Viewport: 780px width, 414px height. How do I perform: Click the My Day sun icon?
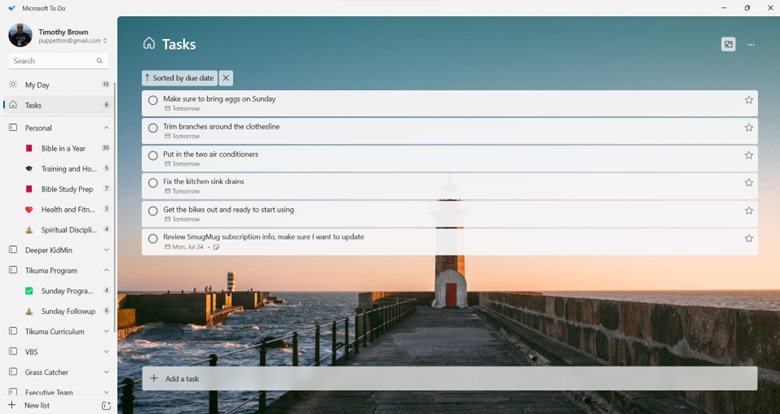point(13,85)
